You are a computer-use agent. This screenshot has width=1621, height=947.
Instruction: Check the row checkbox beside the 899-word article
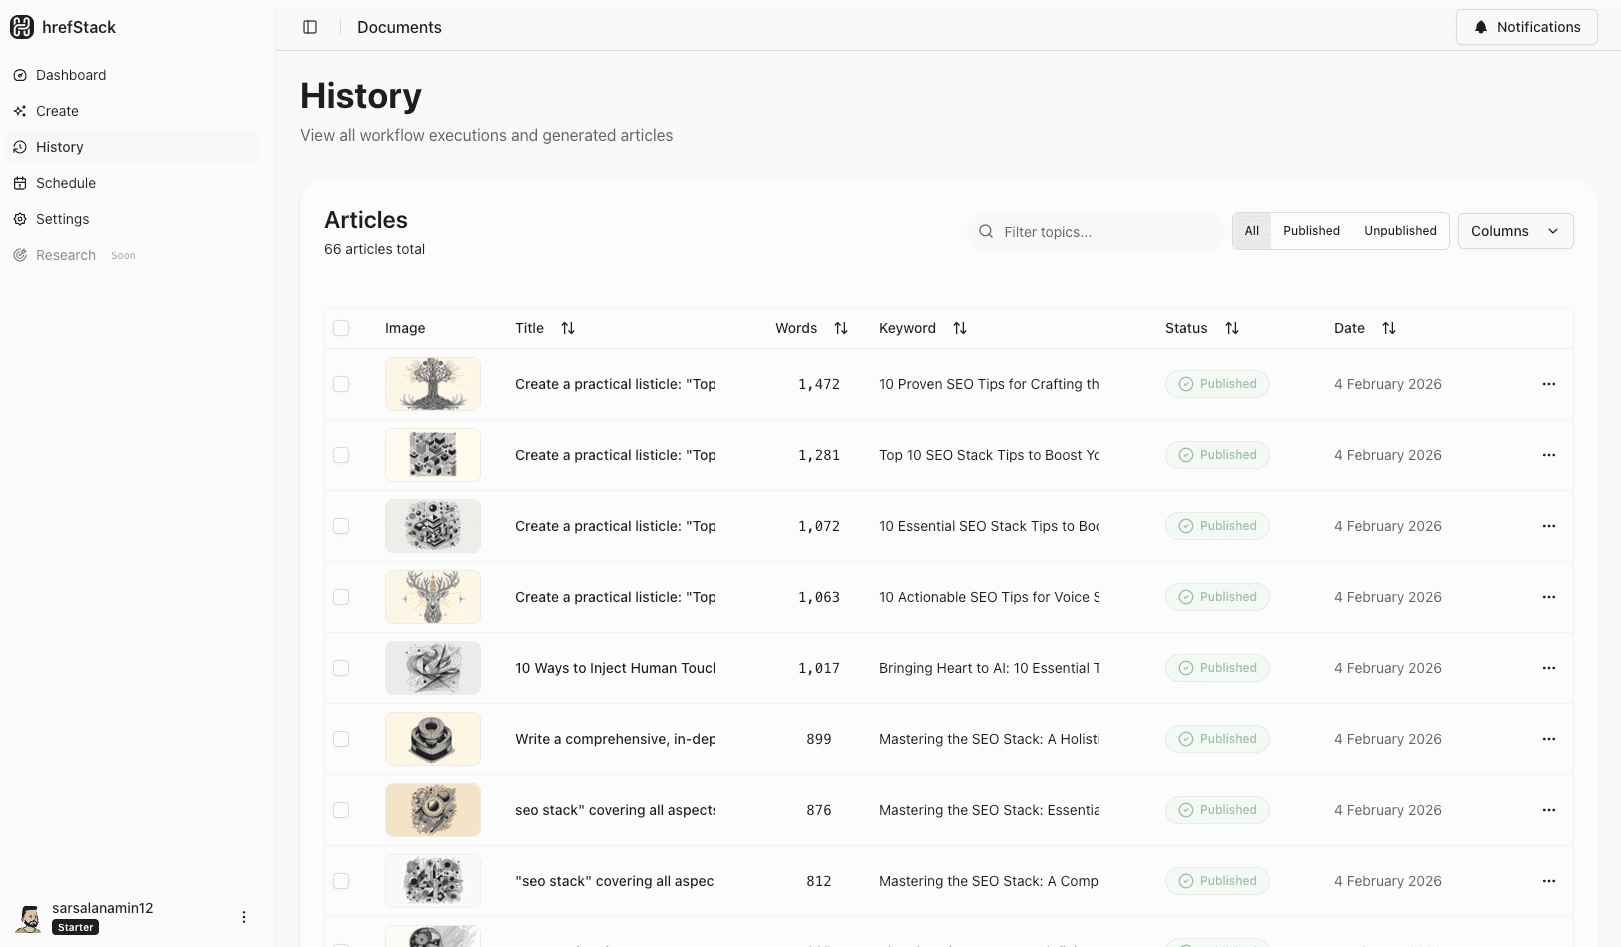[341, 739]
